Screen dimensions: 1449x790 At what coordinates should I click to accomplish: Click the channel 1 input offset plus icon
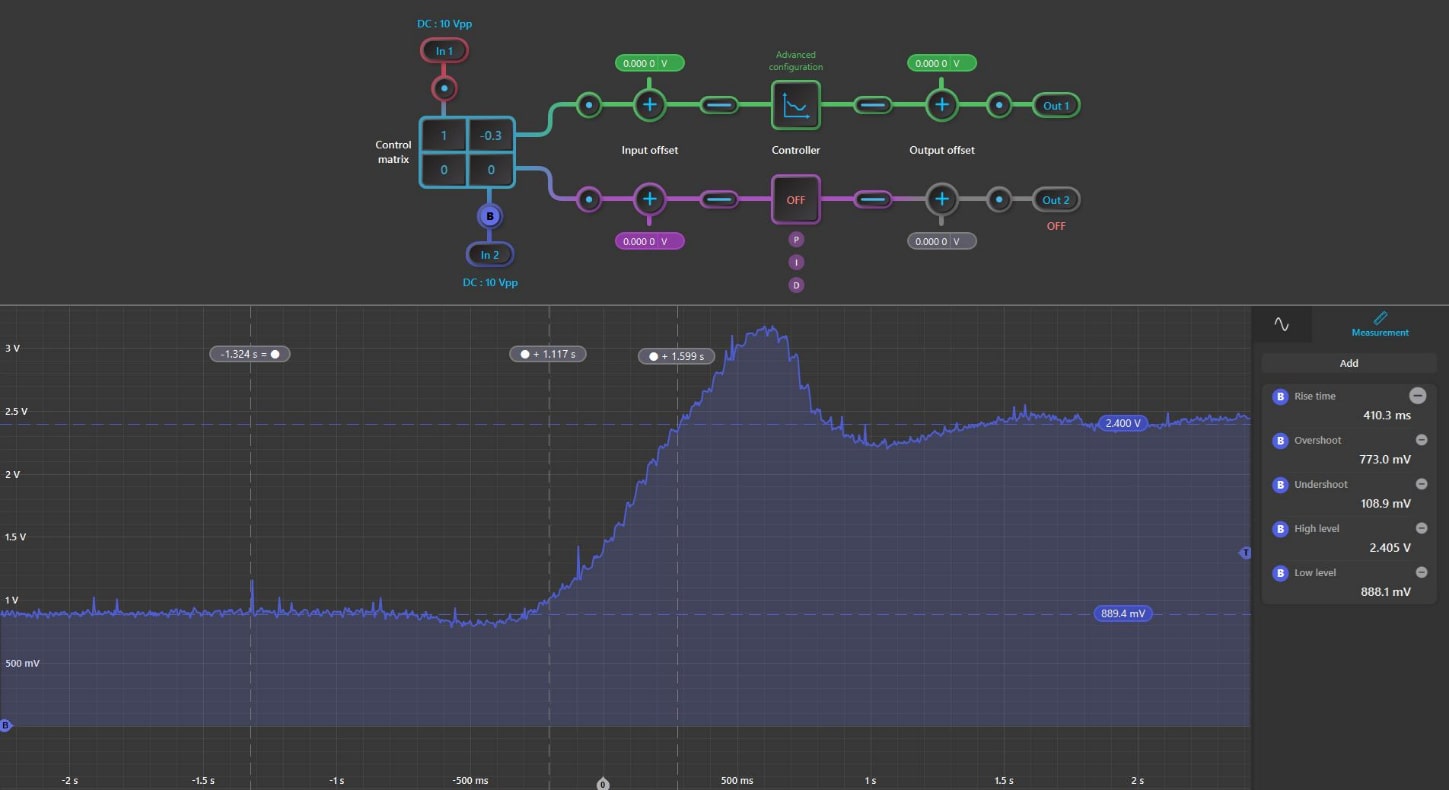pyautogui.click(x=649, y=105)
